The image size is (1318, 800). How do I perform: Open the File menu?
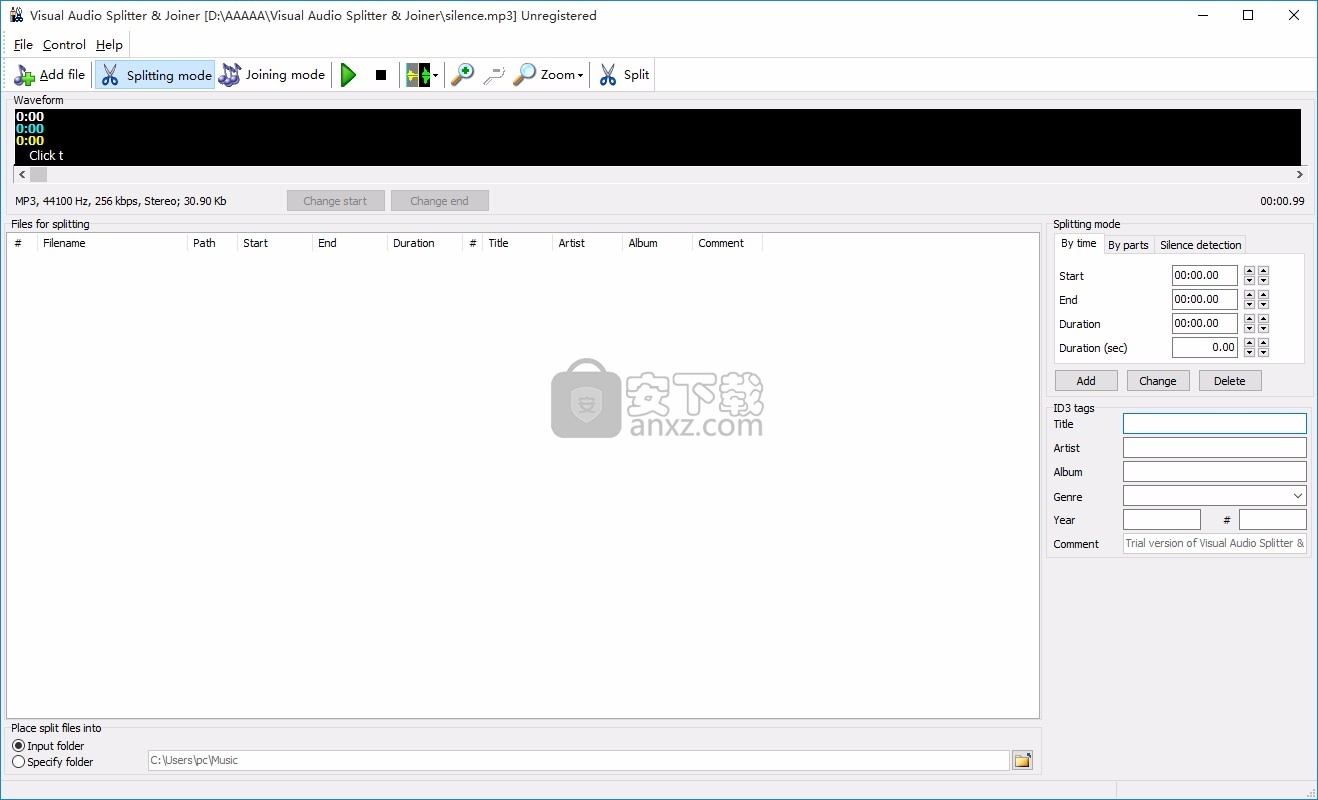click(x=23, y=45)
